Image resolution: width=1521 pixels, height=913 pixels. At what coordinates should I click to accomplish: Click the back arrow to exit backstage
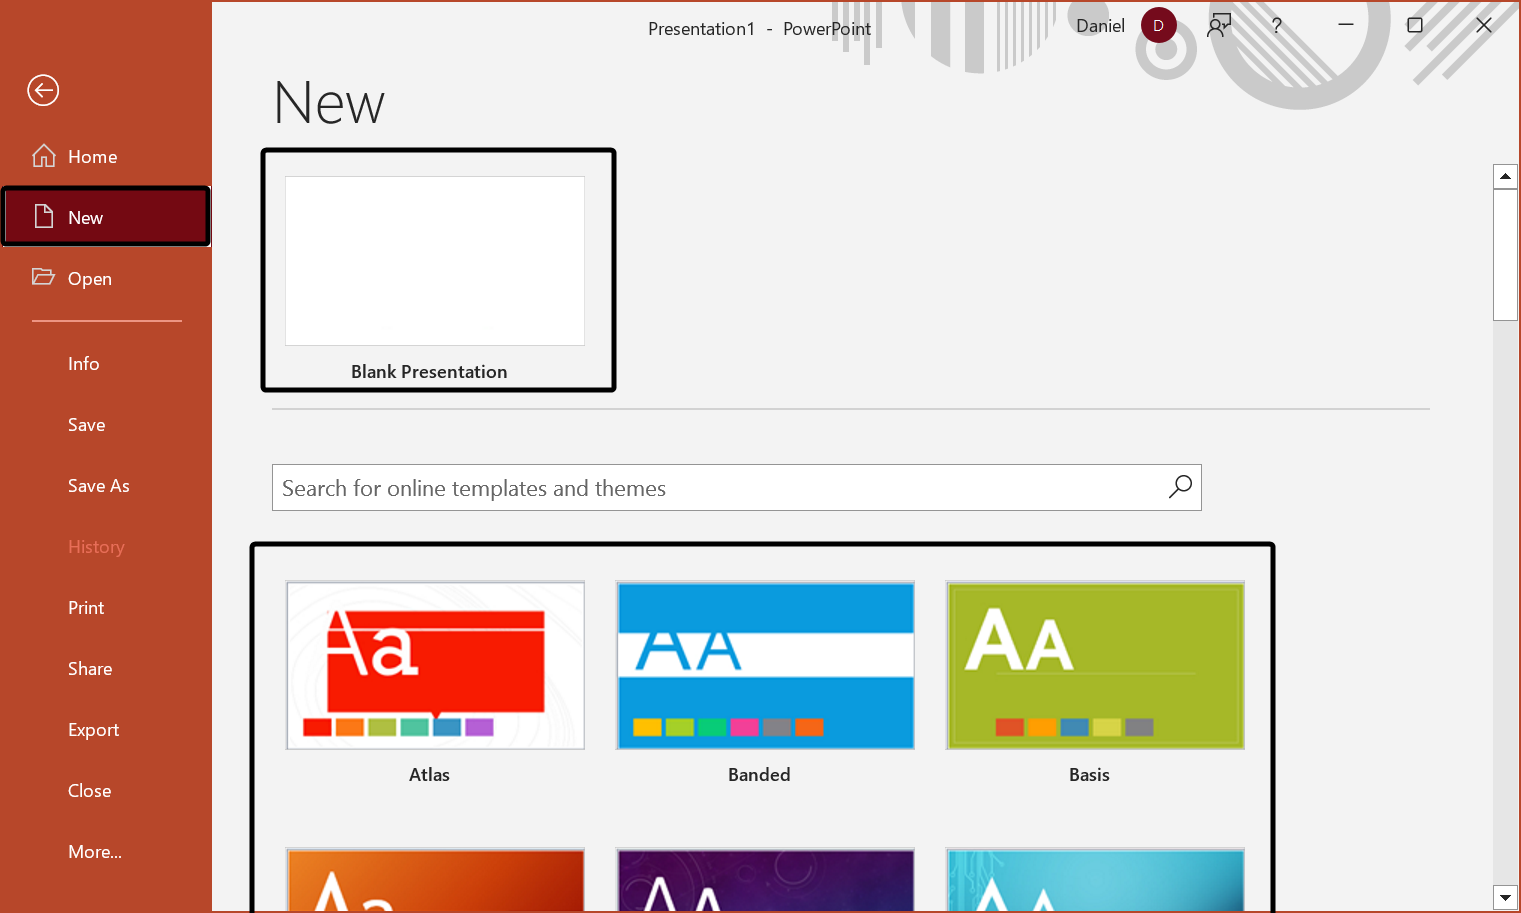(x=43, y=91)
